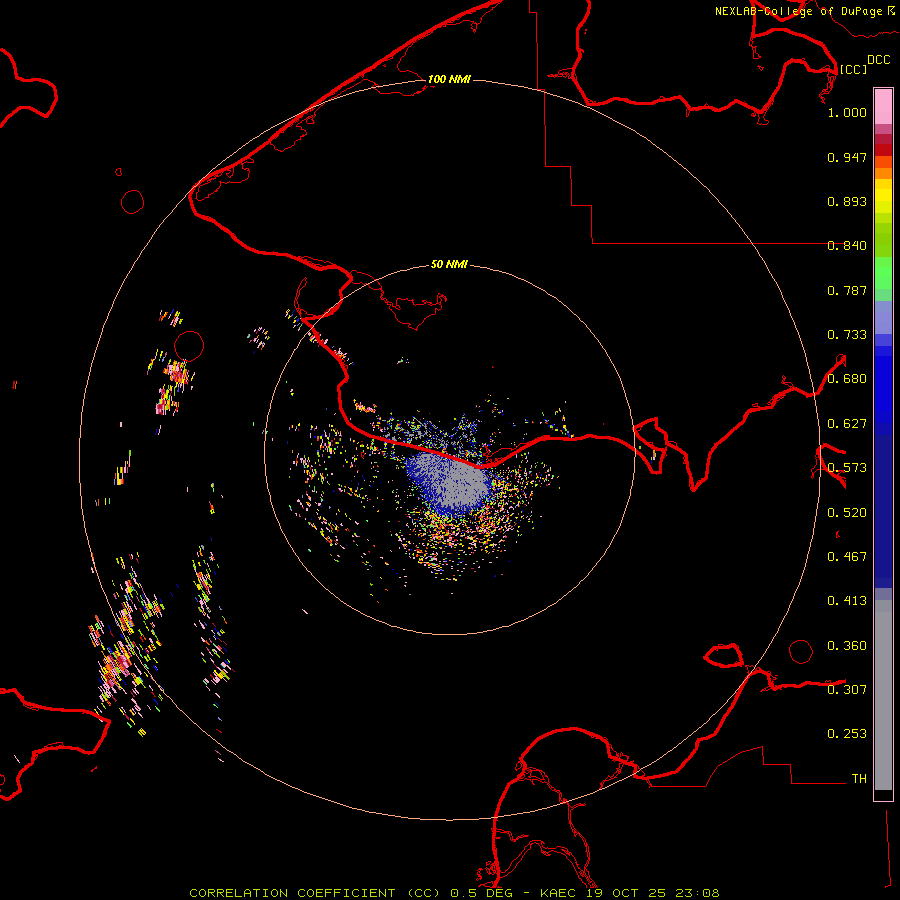This screenshot has width=900, height=900.
Task: Click the NEXLAB-College of DuPage title text
Action: click(799, 11)
